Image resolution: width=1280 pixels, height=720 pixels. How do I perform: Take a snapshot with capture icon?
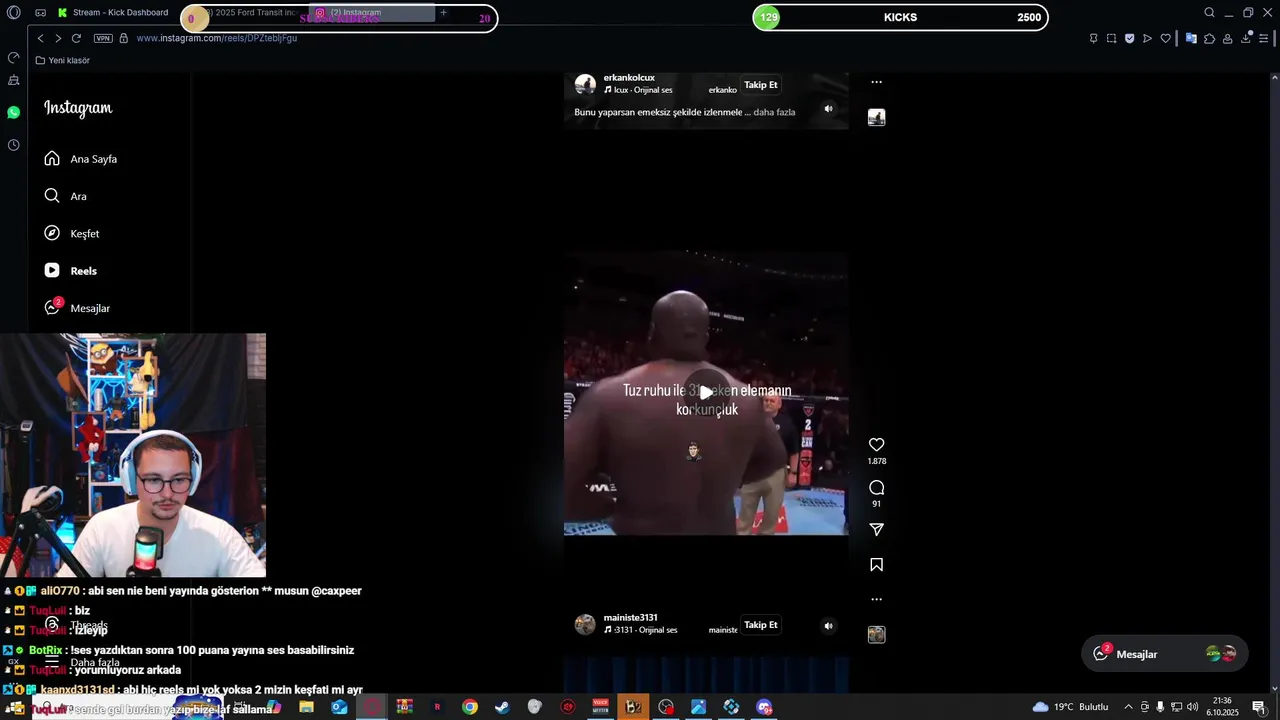coord(1111,38)
